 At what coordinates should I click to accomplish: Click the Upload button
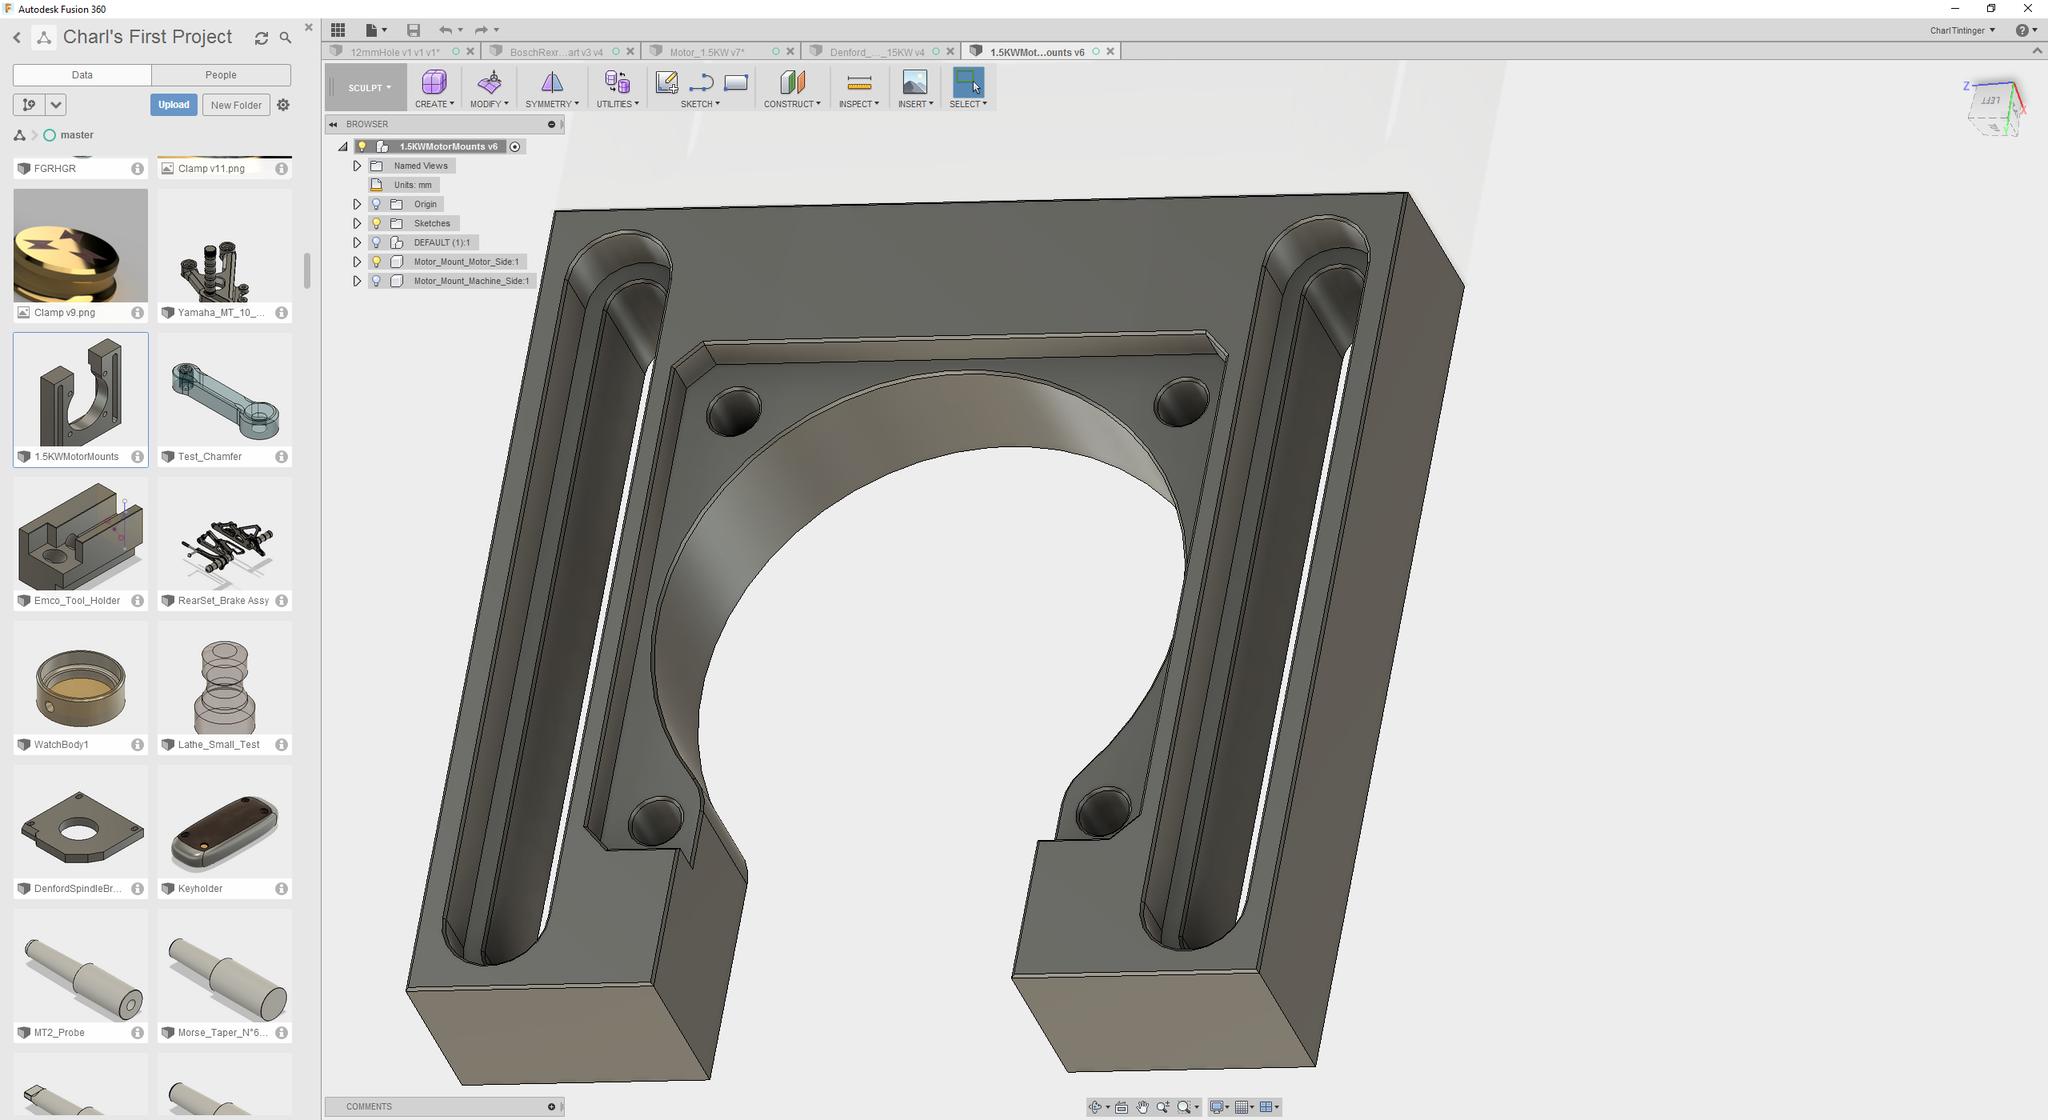point(173,105)
